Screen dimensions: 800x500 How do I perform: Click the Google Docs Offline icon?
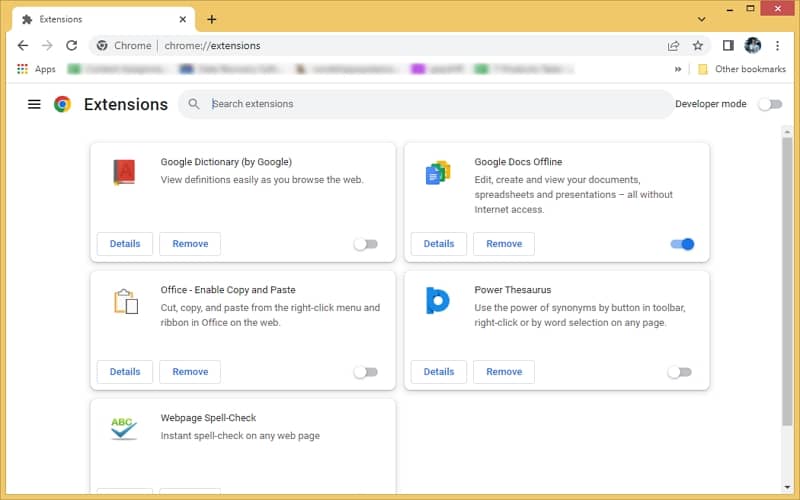(x=438, y=172)
